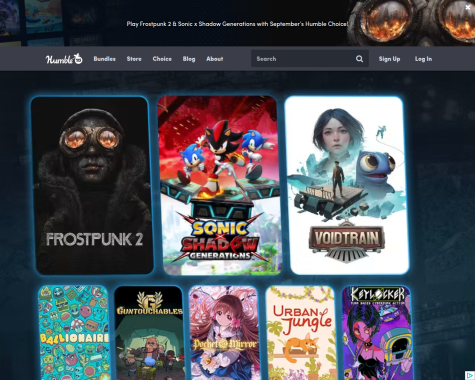
Task: Open the Store menu
Action: coord(134,59)
